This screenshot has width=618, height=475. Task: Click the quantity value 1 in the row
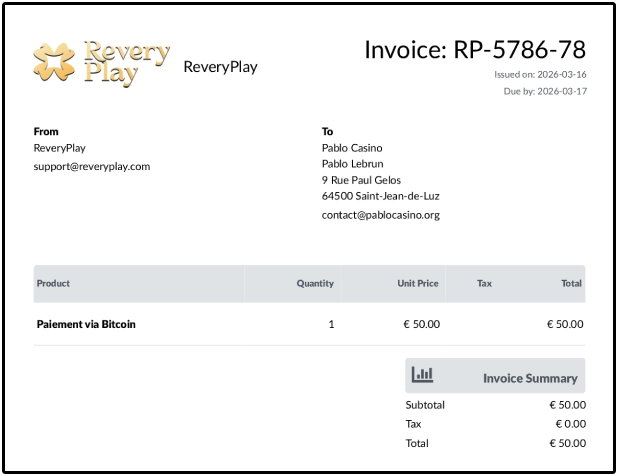click(x=331, y=324)
